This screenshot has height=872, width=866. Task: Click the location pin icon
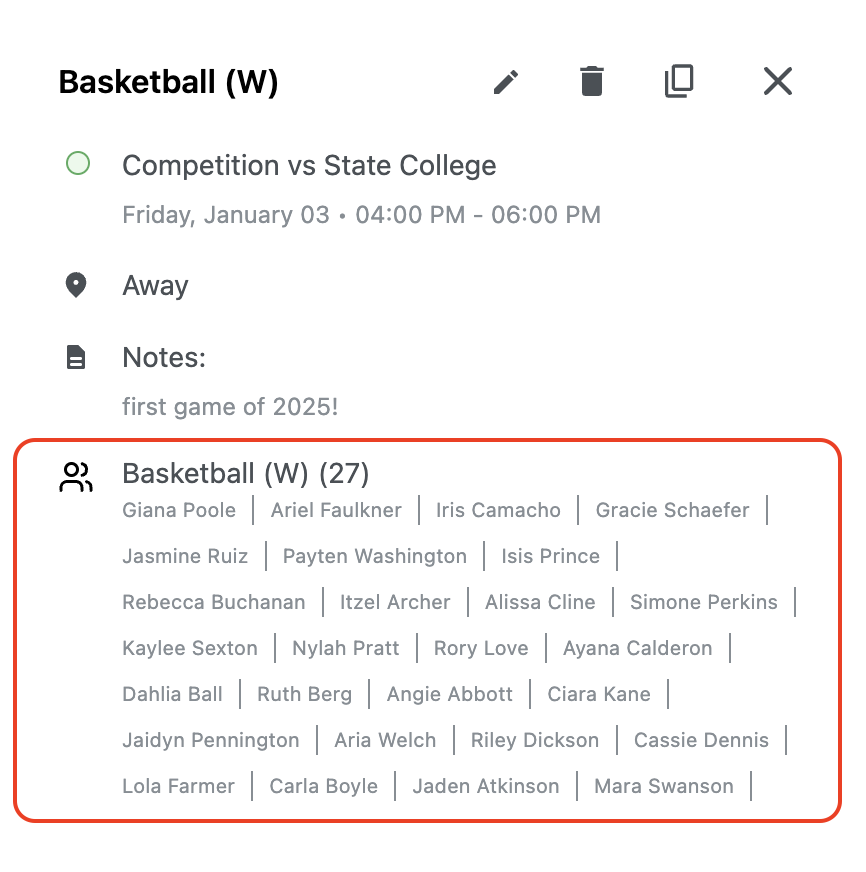click(76, 286)
